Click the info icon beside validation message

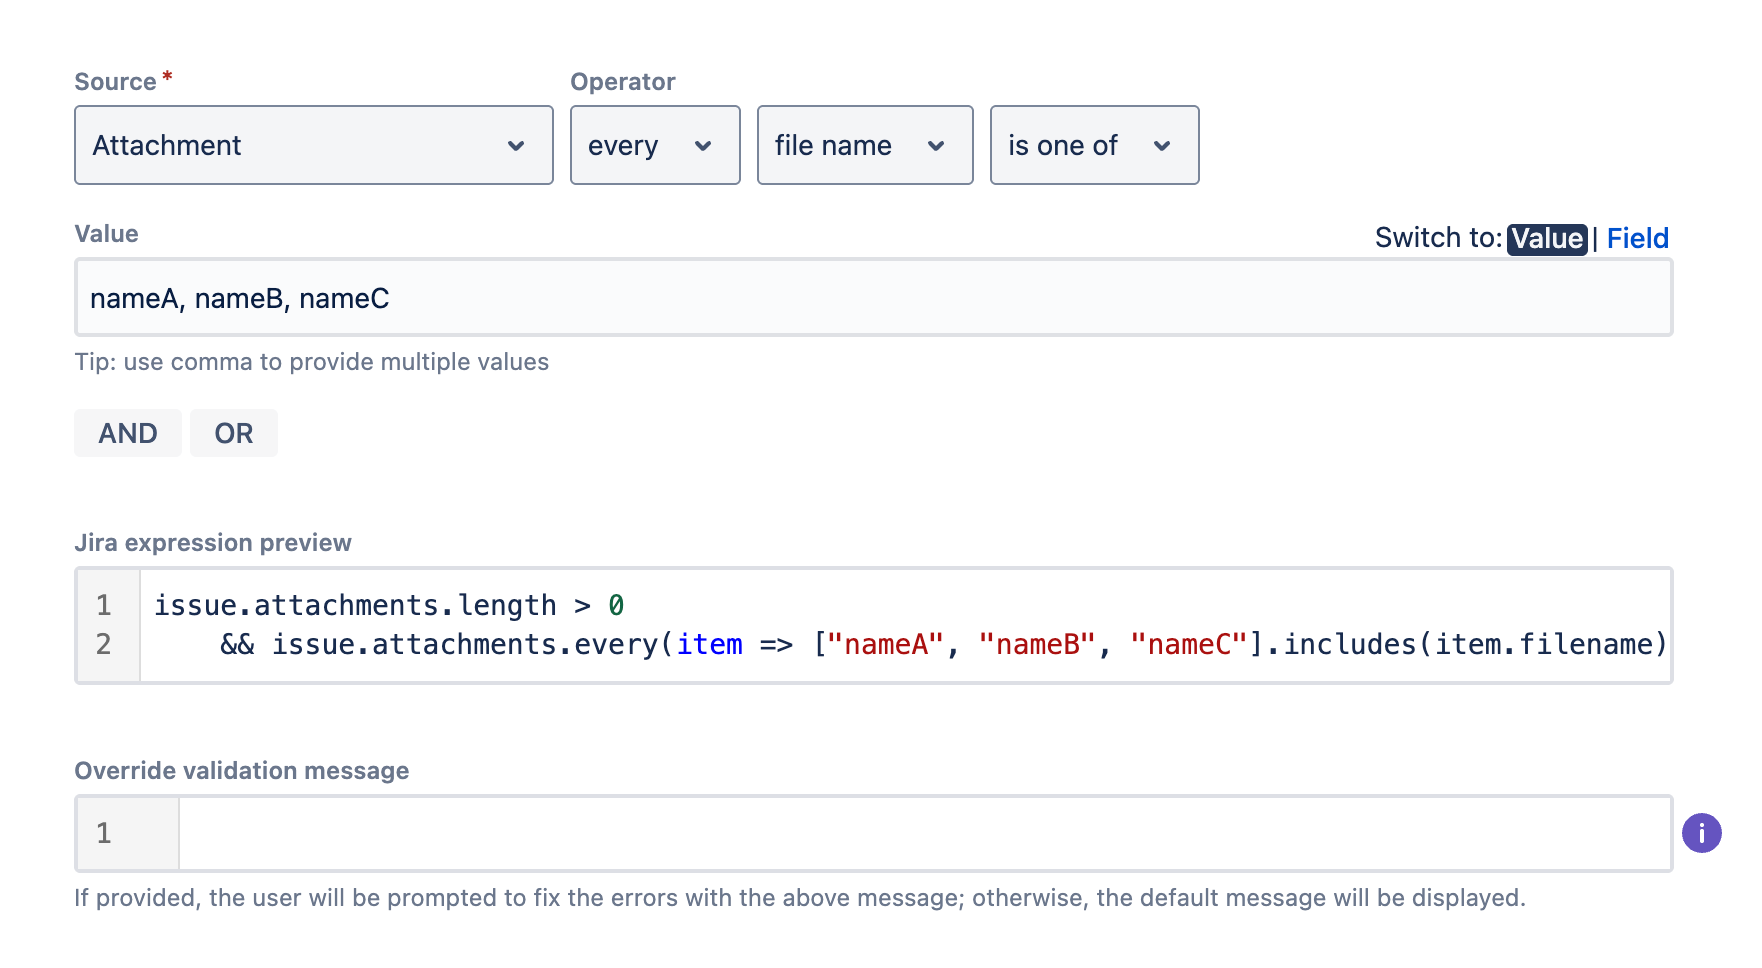[1701, 833]
